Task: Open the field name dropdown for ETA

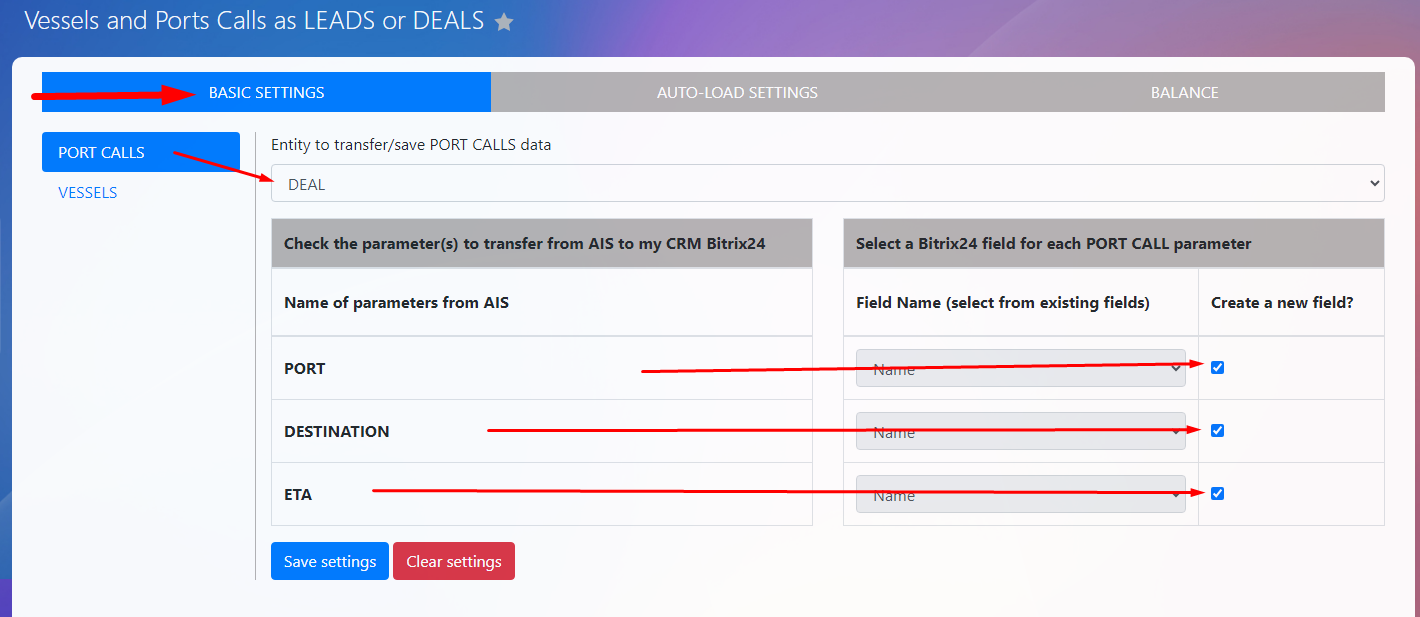Action: (x=1020, y=494)
